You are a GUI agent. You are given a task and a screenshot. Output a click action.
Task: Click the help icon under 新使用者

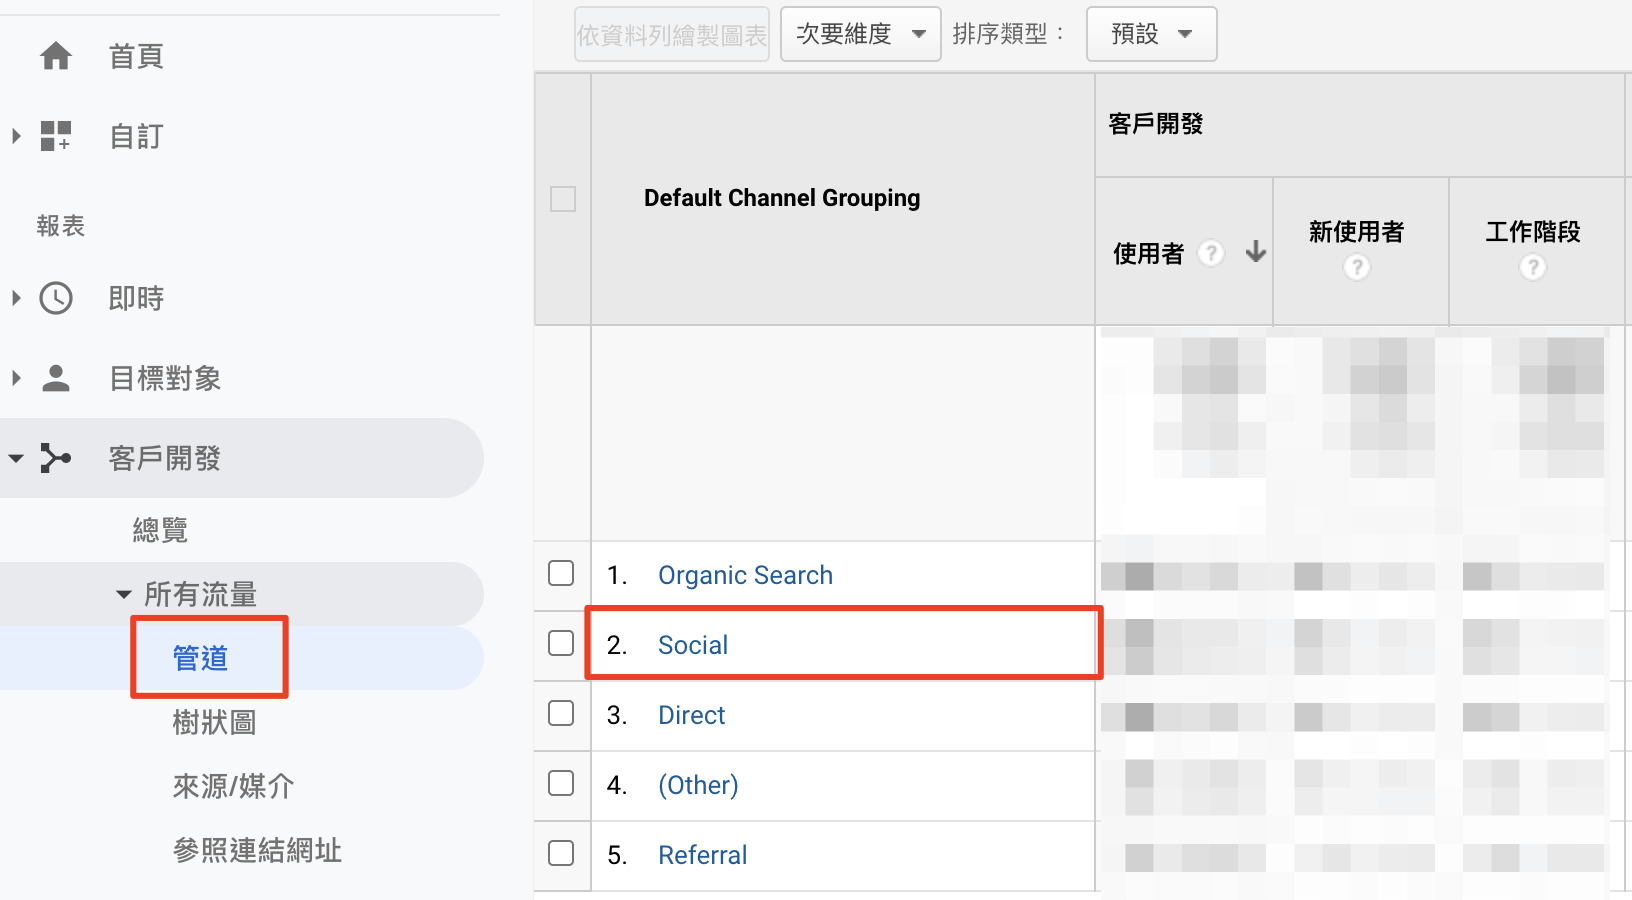pos(1356,268)
